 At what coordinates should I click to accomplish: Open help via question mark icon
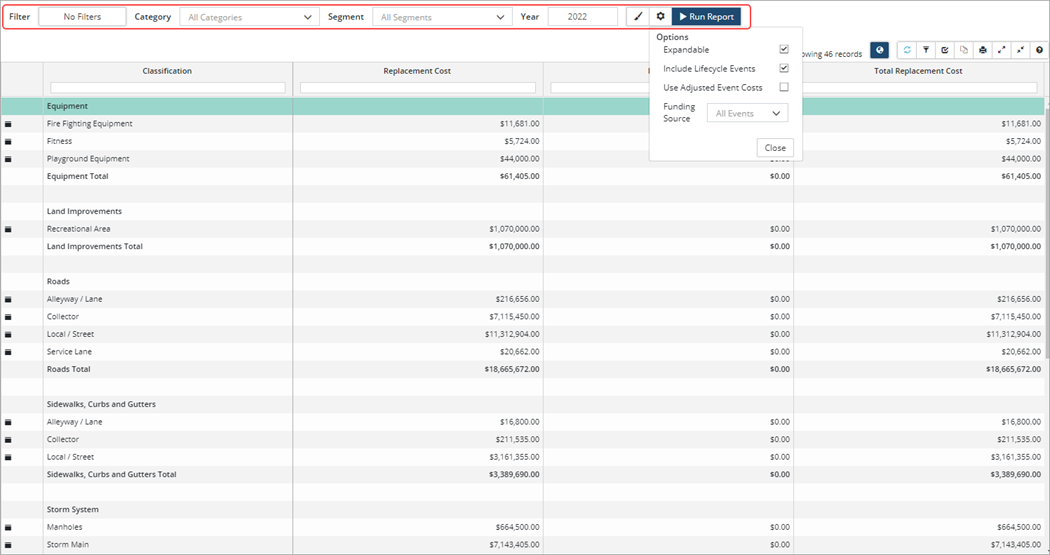point(1039,50)
